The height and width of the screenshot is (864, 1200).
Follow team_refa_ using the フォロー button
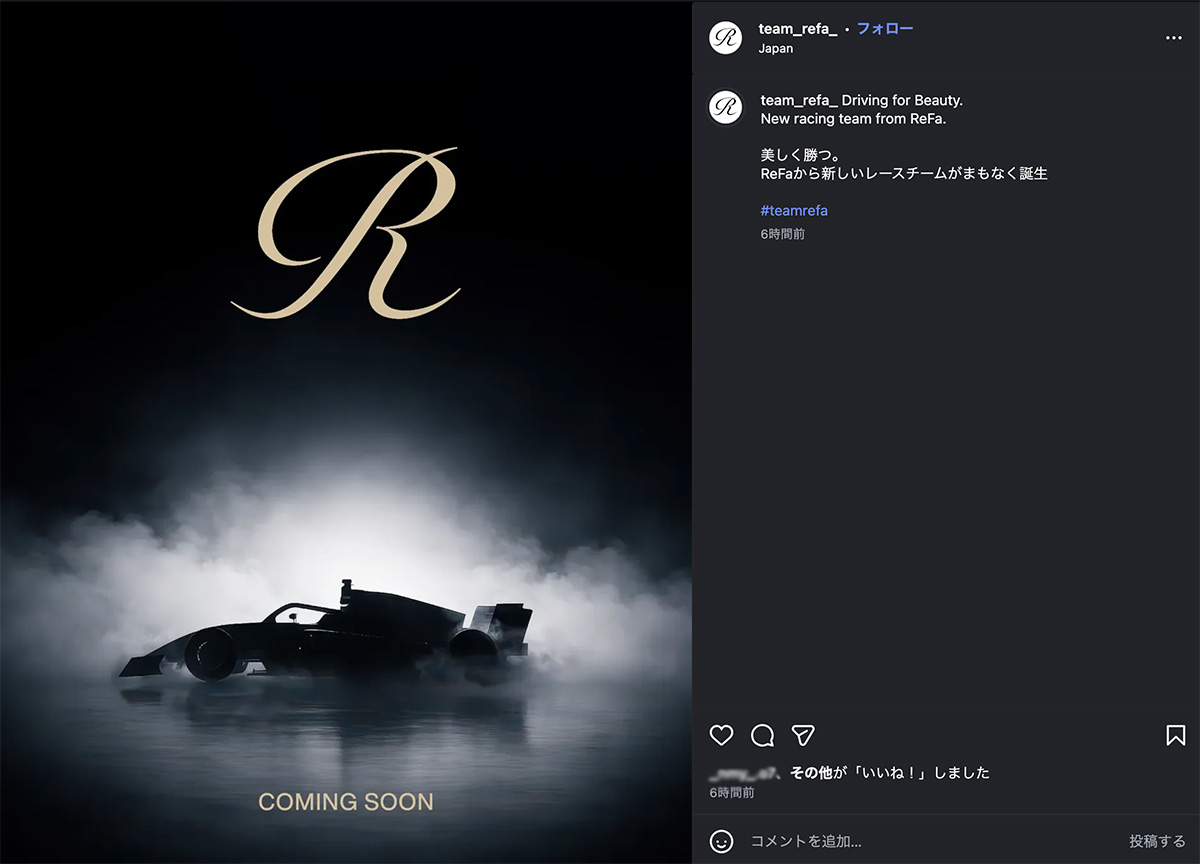click(885, 29)
